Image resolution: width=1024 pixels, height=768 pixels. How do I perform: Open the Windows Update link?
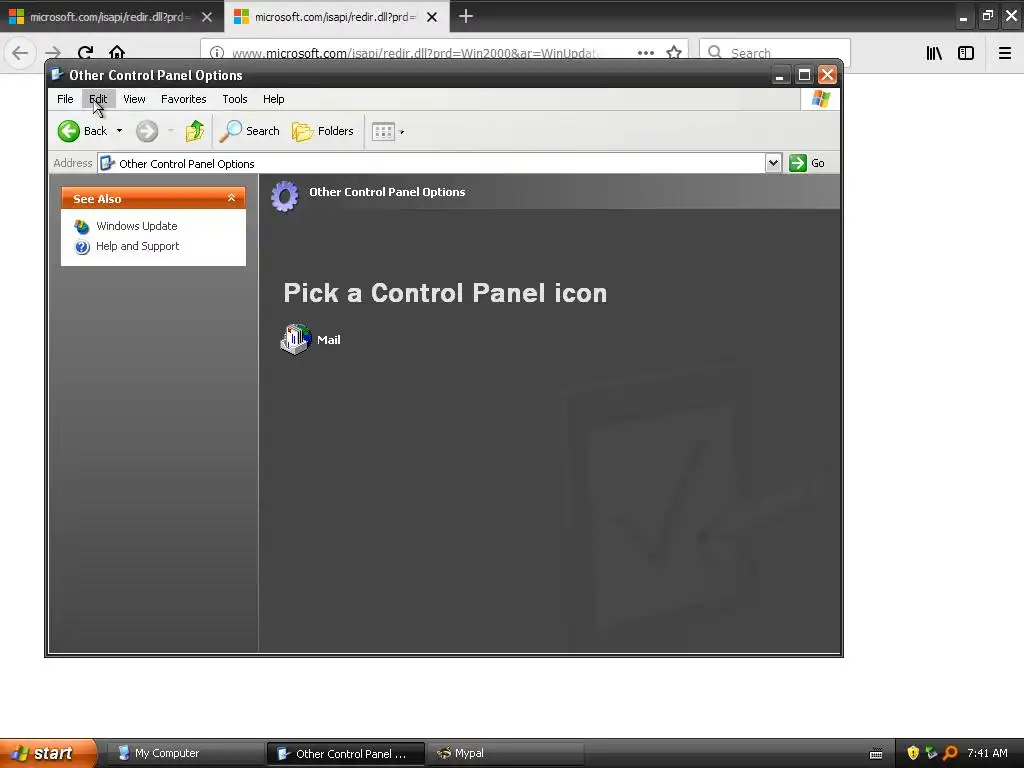click(136, 226)
